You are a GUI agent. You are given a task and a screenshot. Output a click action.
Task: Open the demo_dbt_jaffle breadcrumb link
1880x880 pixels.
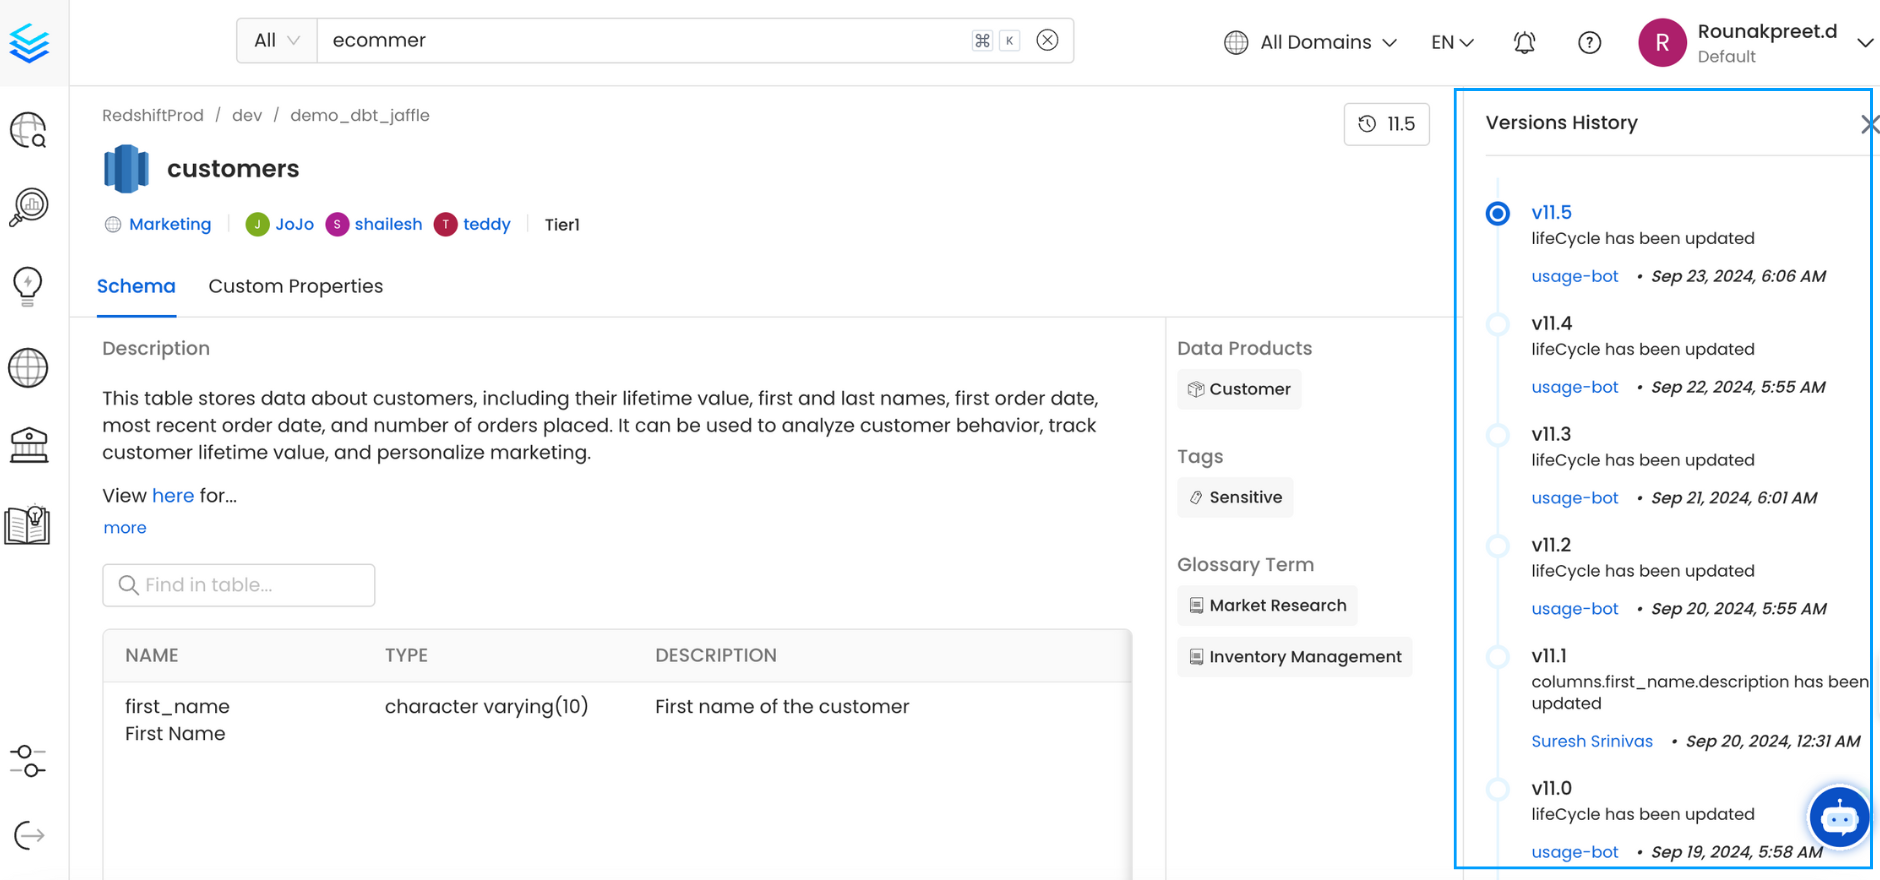click(x=360, y=115)
